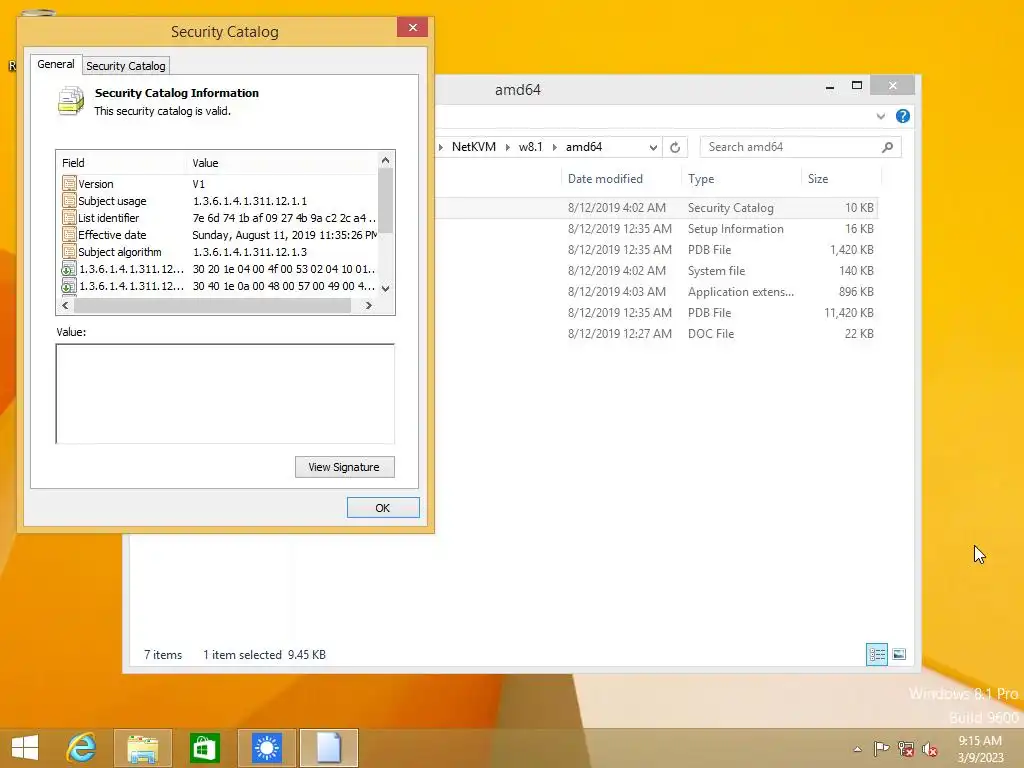Click the horizontal scrollbar thumb in field list
Screen dimensions: 1024x768
click(212, 305)
